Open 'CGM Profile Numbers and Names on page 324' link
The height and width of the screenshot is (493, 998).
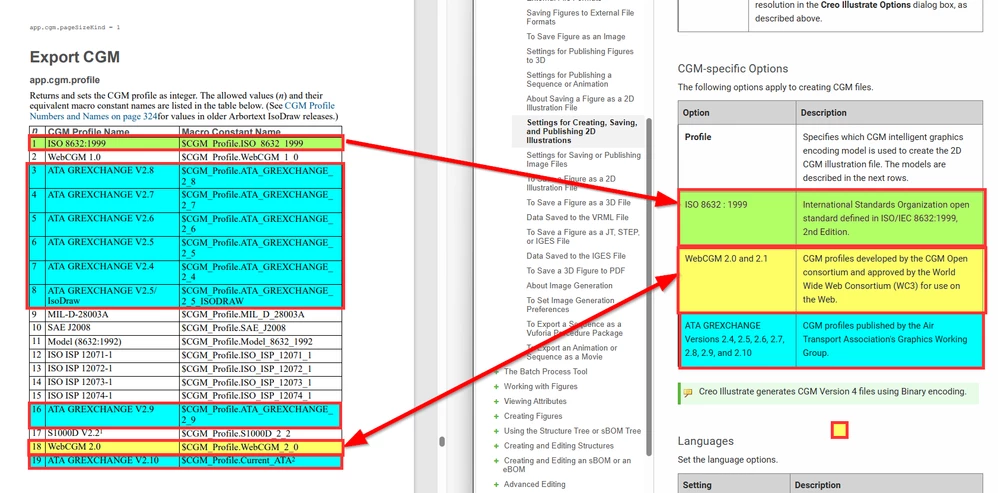click(x=182, y=111)
